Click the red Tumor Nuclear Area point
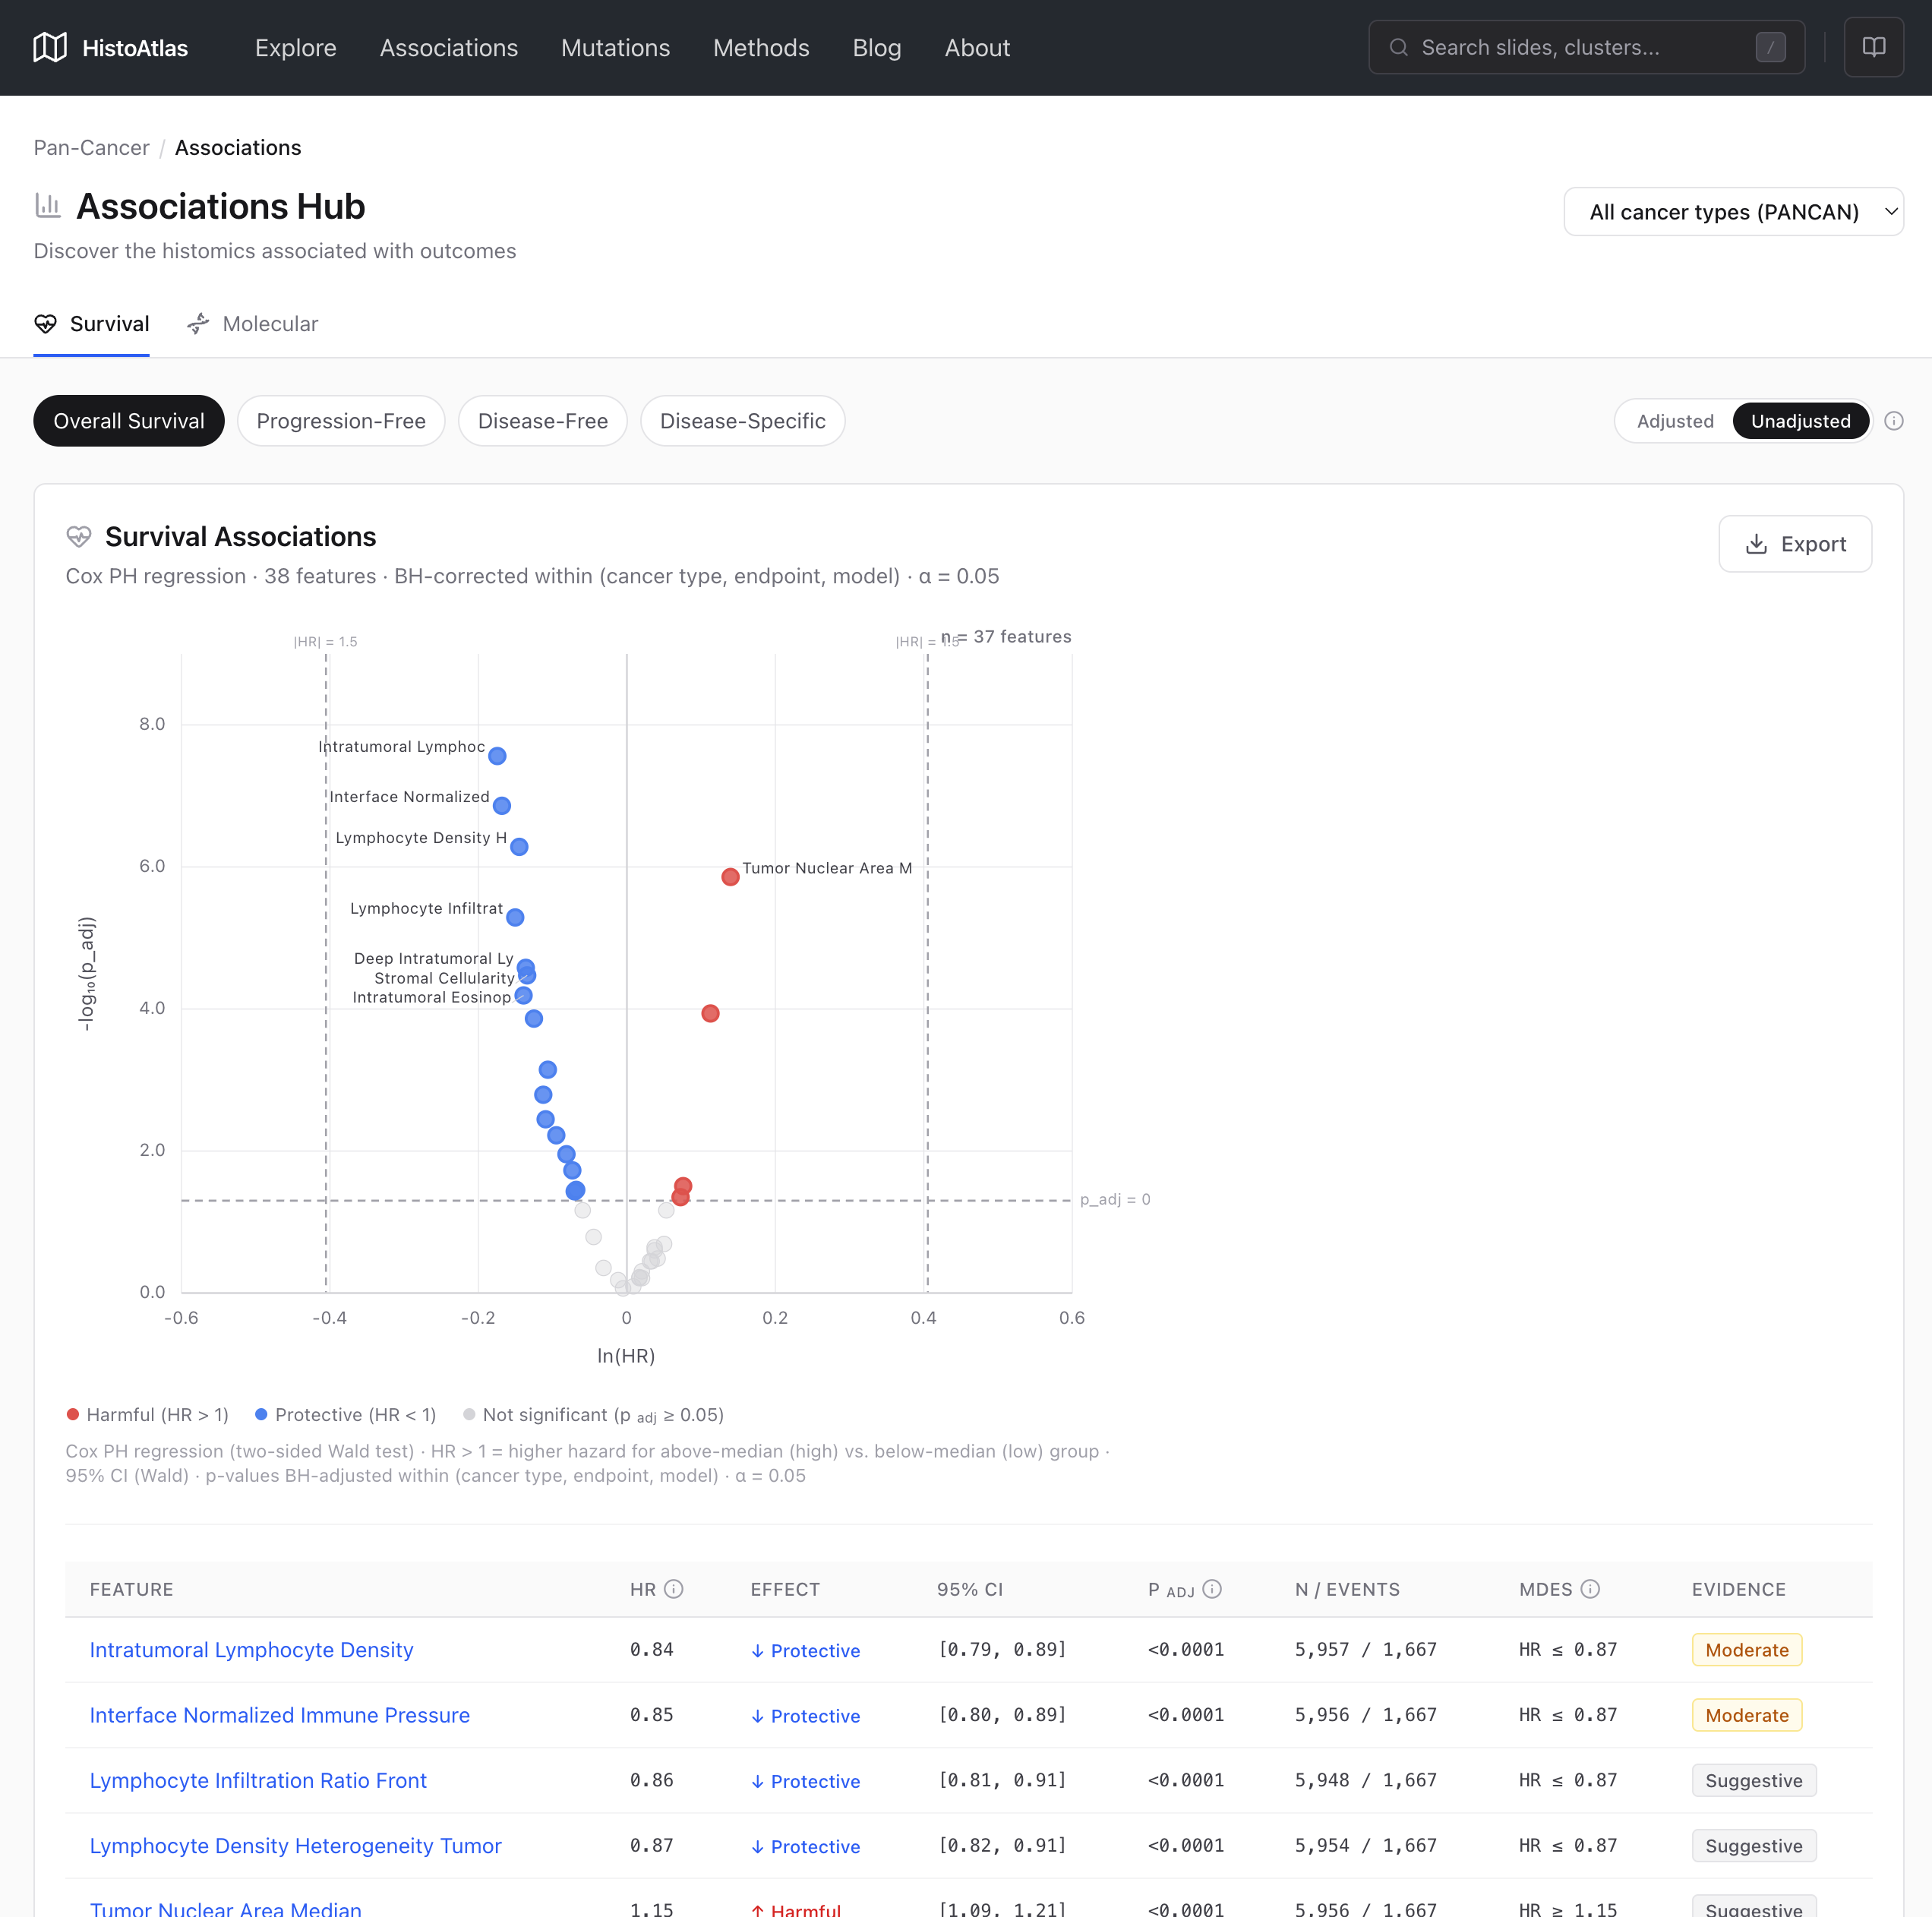The image size is (1932, 1917). (730, 877)
